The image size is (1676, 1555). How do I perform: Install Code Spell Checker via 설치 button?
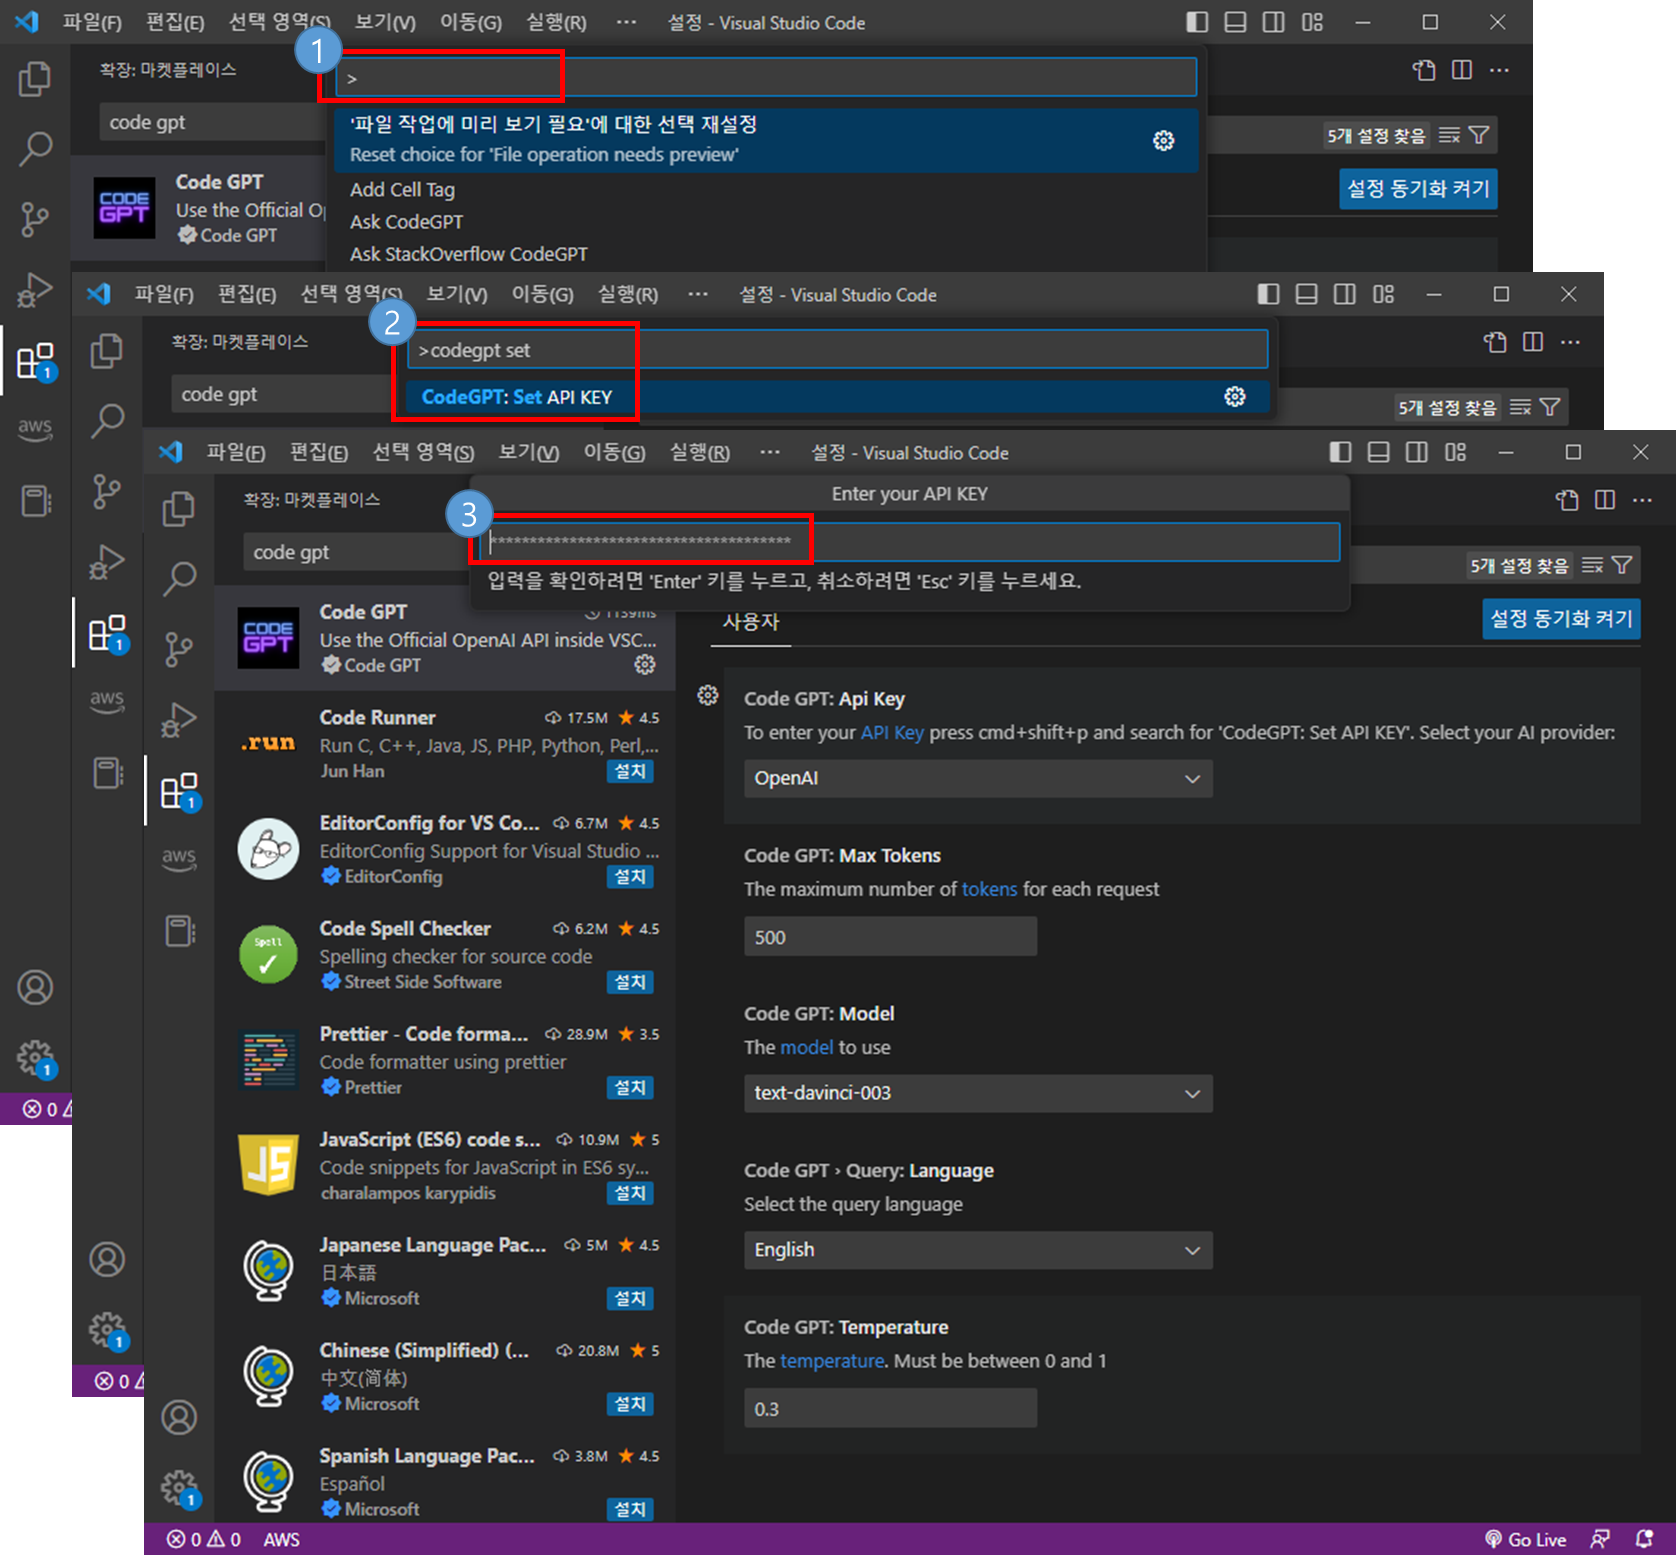pyautogui.click(x=630, y=982)
